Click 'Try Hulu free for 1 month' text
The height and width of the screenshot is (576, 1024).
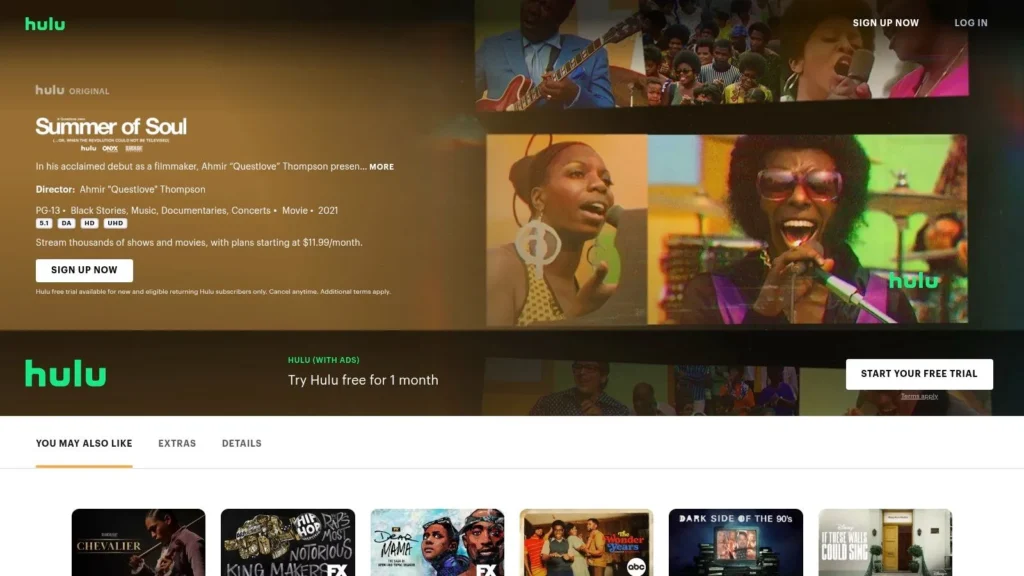tap(363, 380)
